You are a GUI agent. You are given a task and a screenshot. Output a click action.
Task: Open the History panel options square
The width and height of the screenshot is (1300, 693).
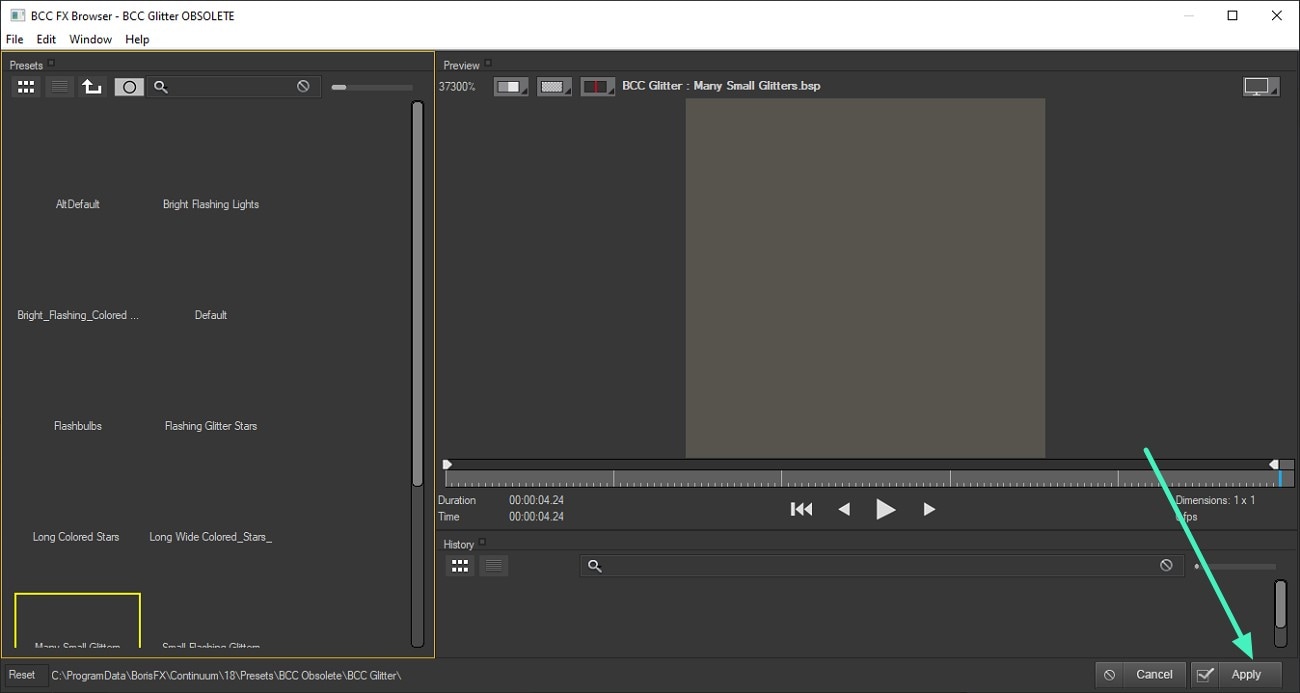point(482,543)
